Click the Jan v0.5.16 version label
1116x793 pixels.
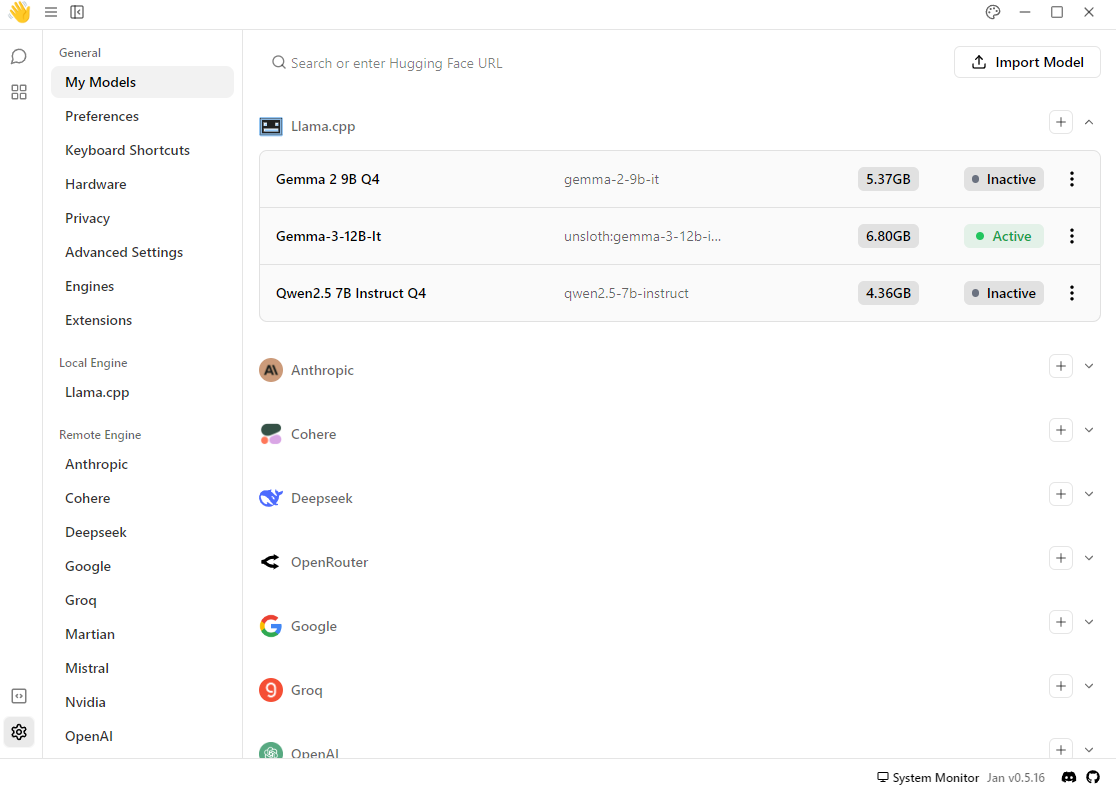pyautogui.click(x=1016, y=777)
